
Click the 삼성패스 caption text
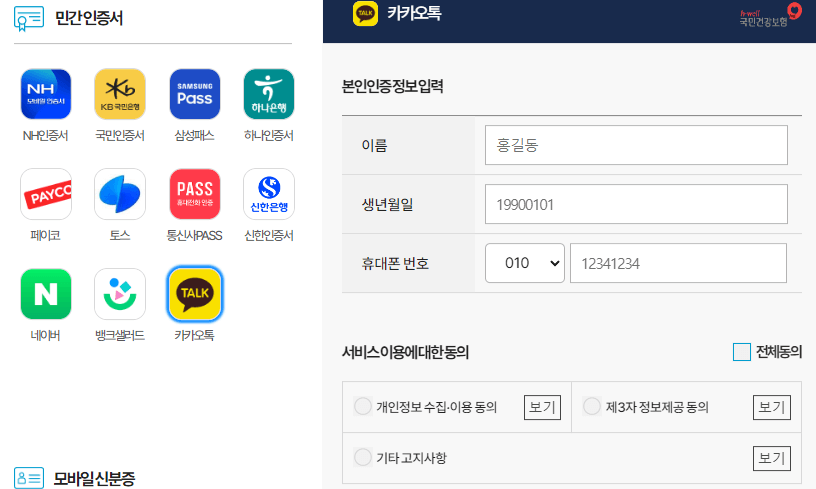pyautogui.click(x=195, y=136)
